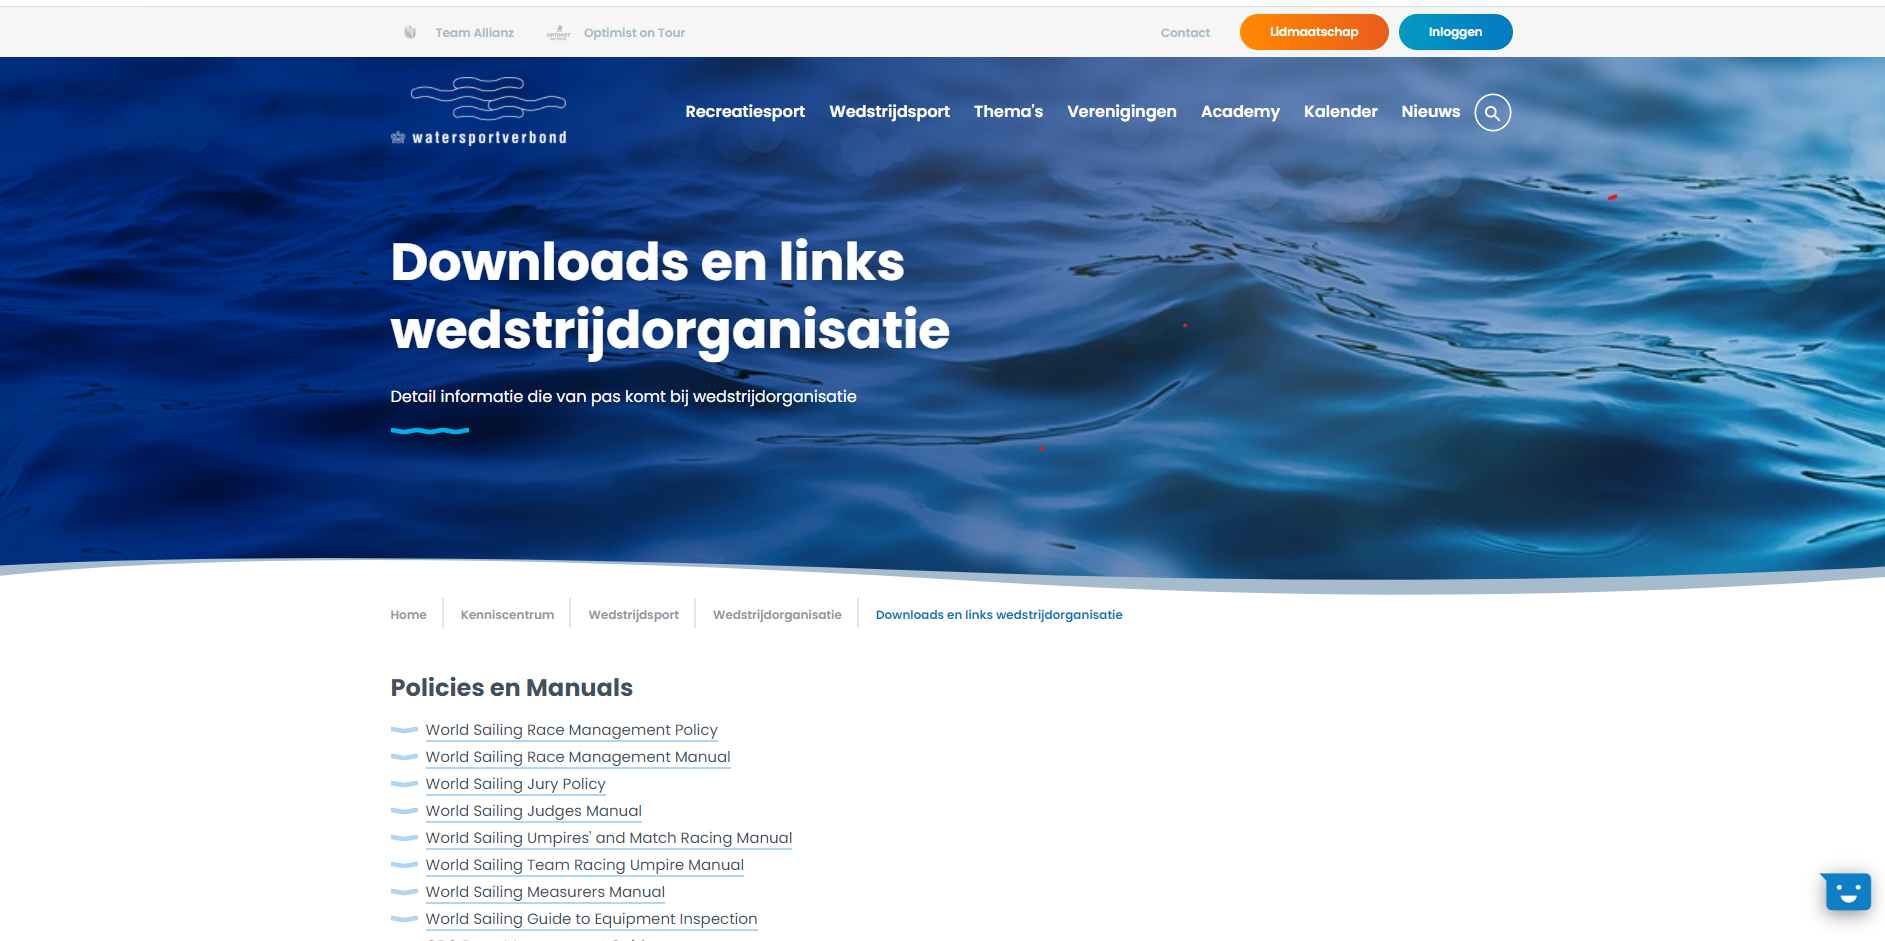Open World Sailing Race Management Policy

[571, 730]
